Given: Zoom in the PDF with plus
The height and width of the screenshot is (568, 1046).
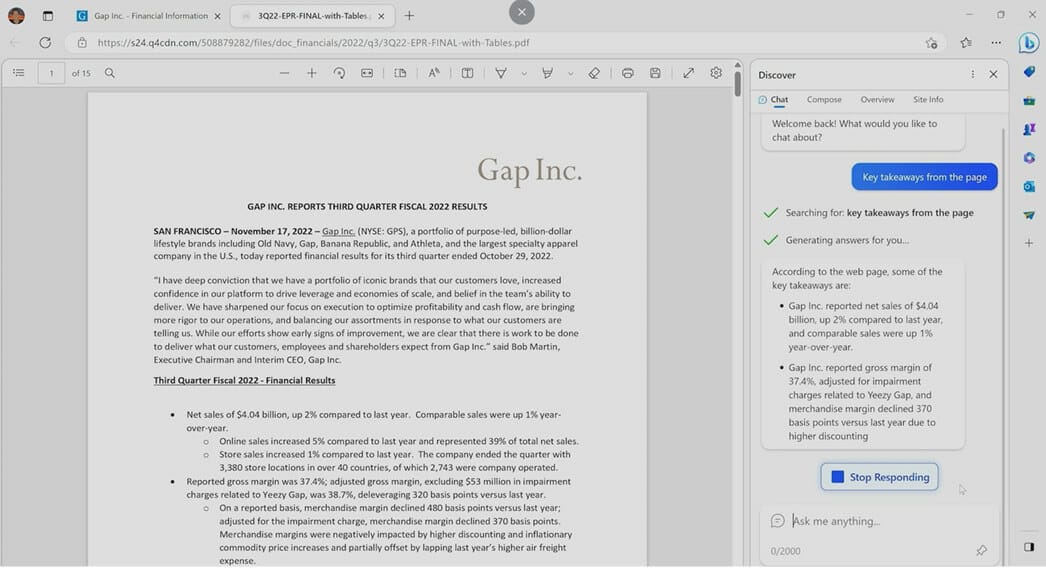Looking at the screenshot, I should (312, 73).
